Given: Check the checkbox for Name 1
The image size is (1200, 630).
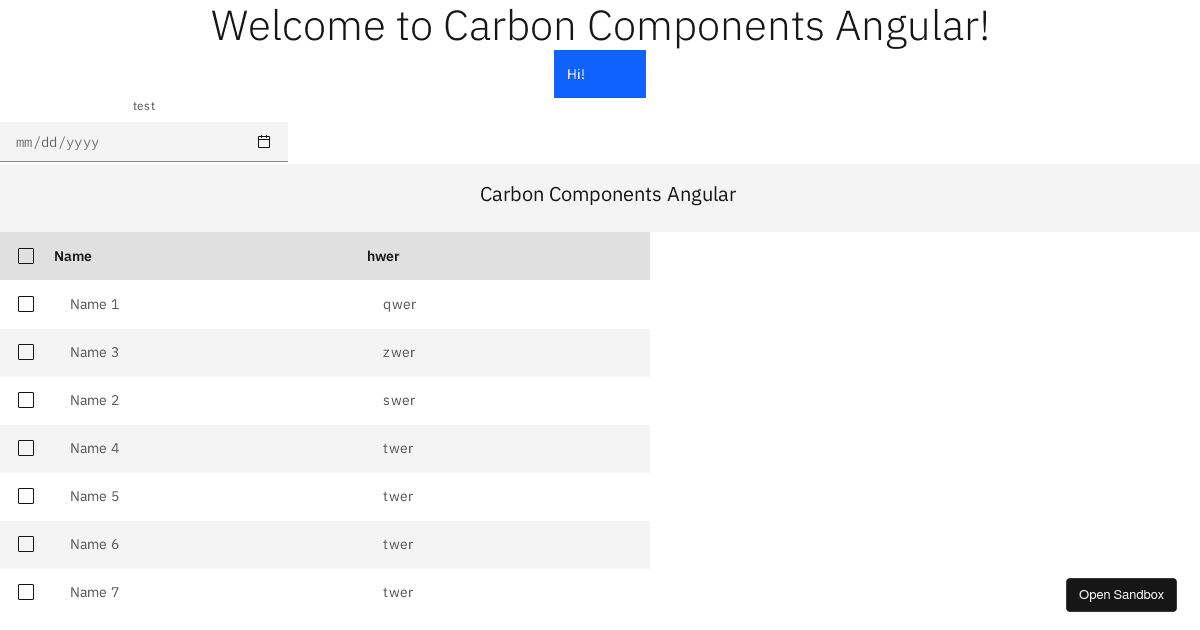Looking at the screenshot, I should (x=26, y=304).
